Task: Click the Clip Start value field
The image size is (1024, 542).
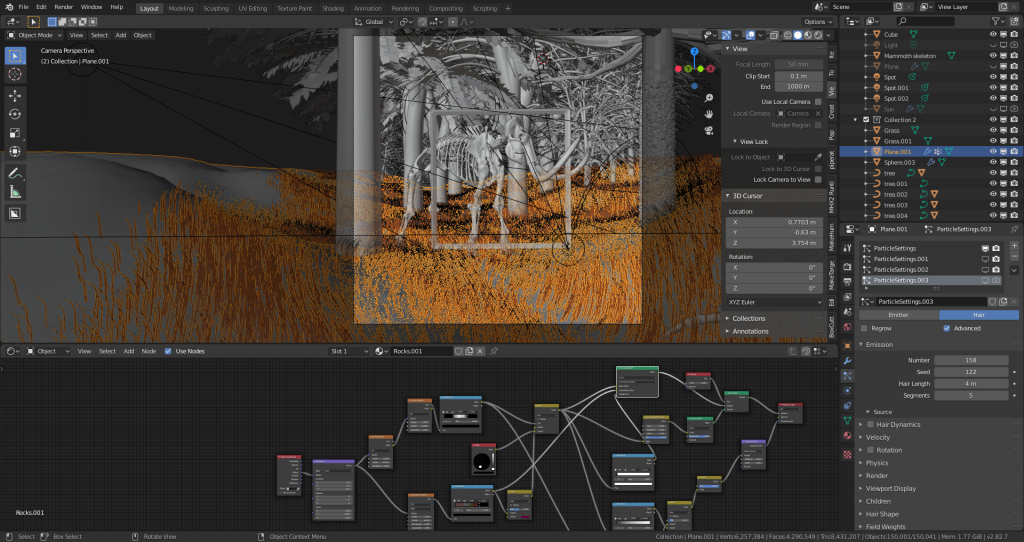Action: pos(799,76)
